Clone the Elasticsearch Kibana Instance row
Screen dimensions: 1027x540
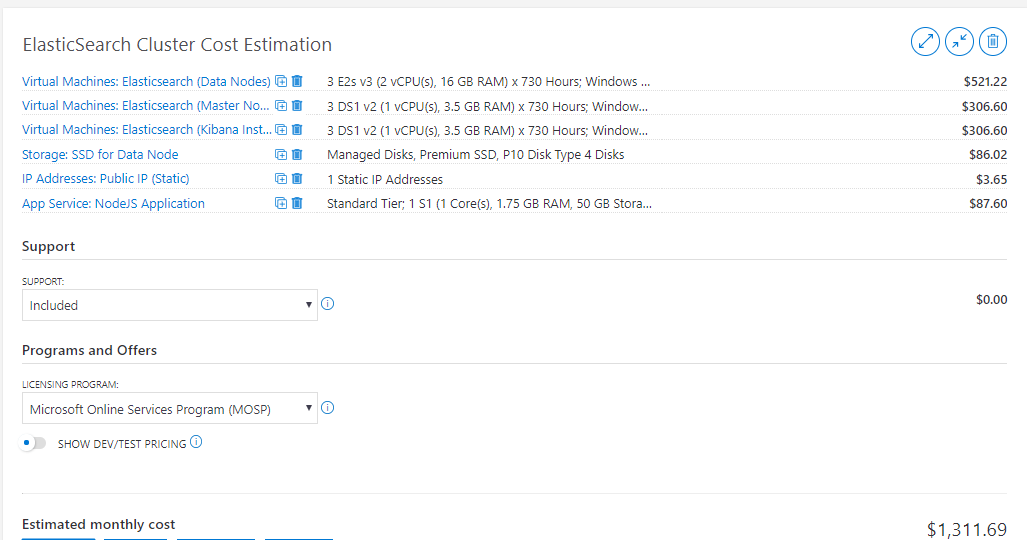point(281,130)
